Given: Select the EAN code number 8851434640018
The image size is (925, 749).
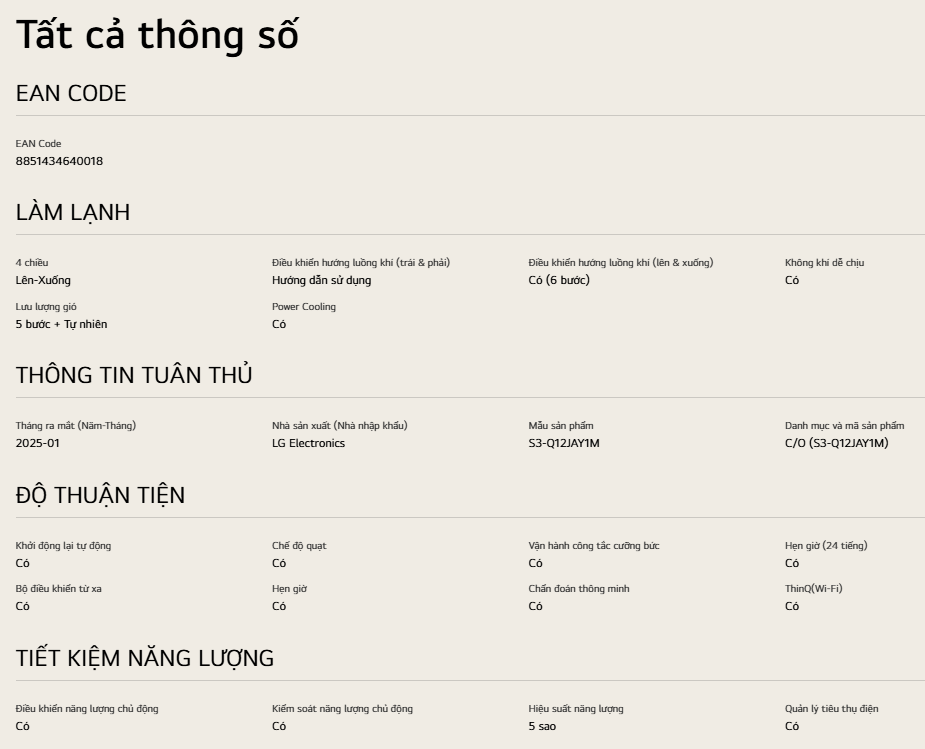Looking at the screenshot, I should (x=59, y=161).
